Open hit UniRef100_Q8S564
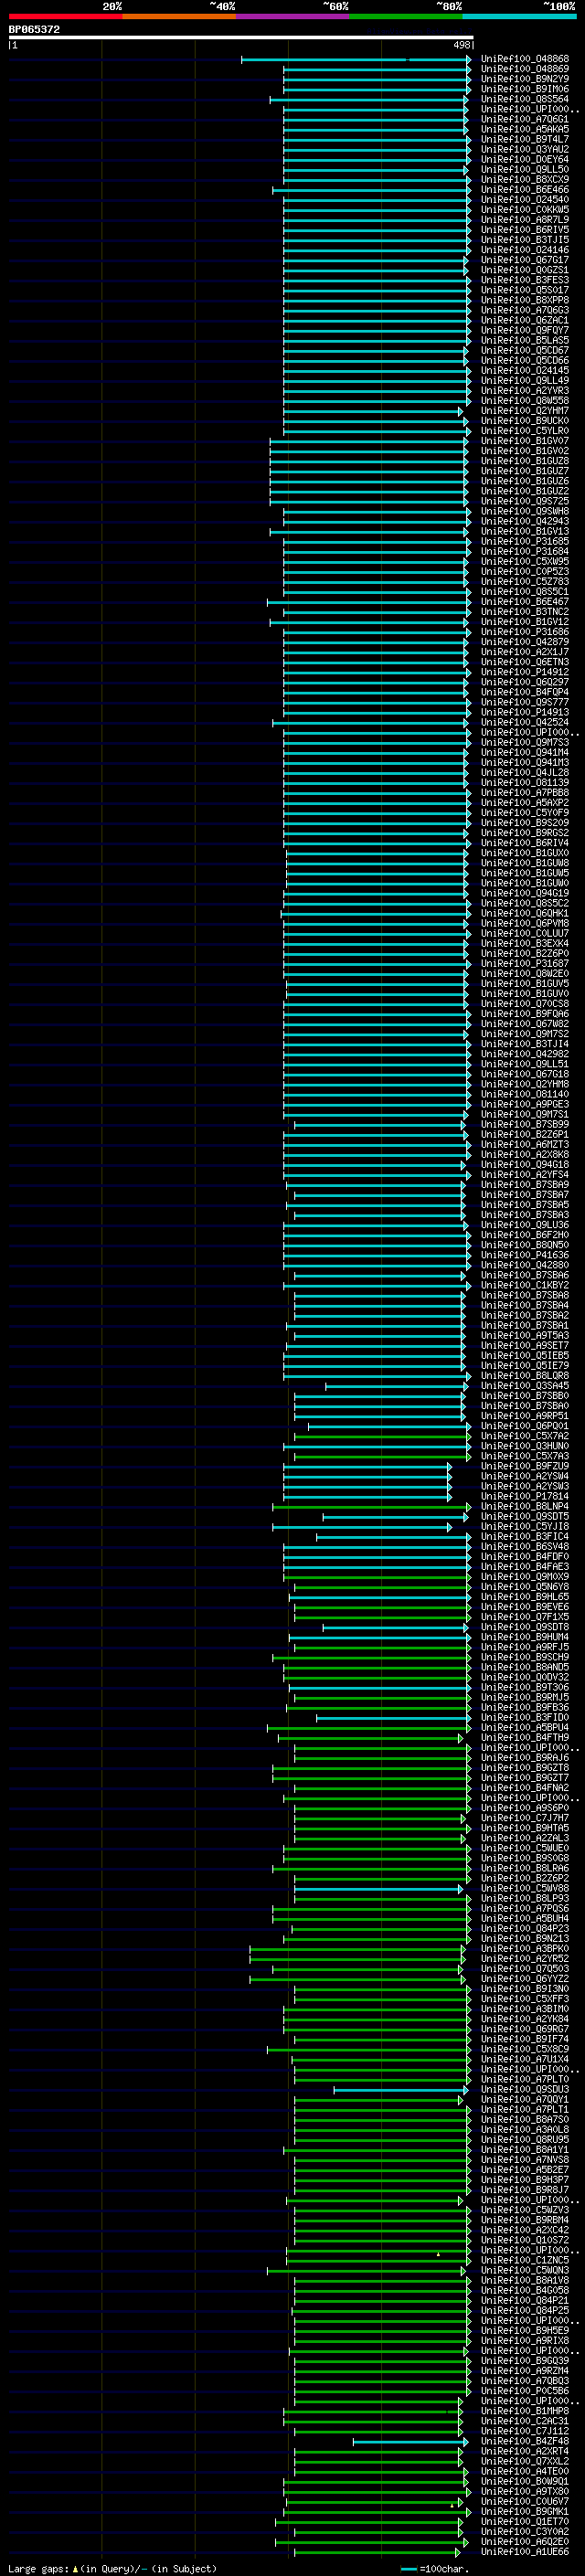585x2576 pixels. click(525, 99)
